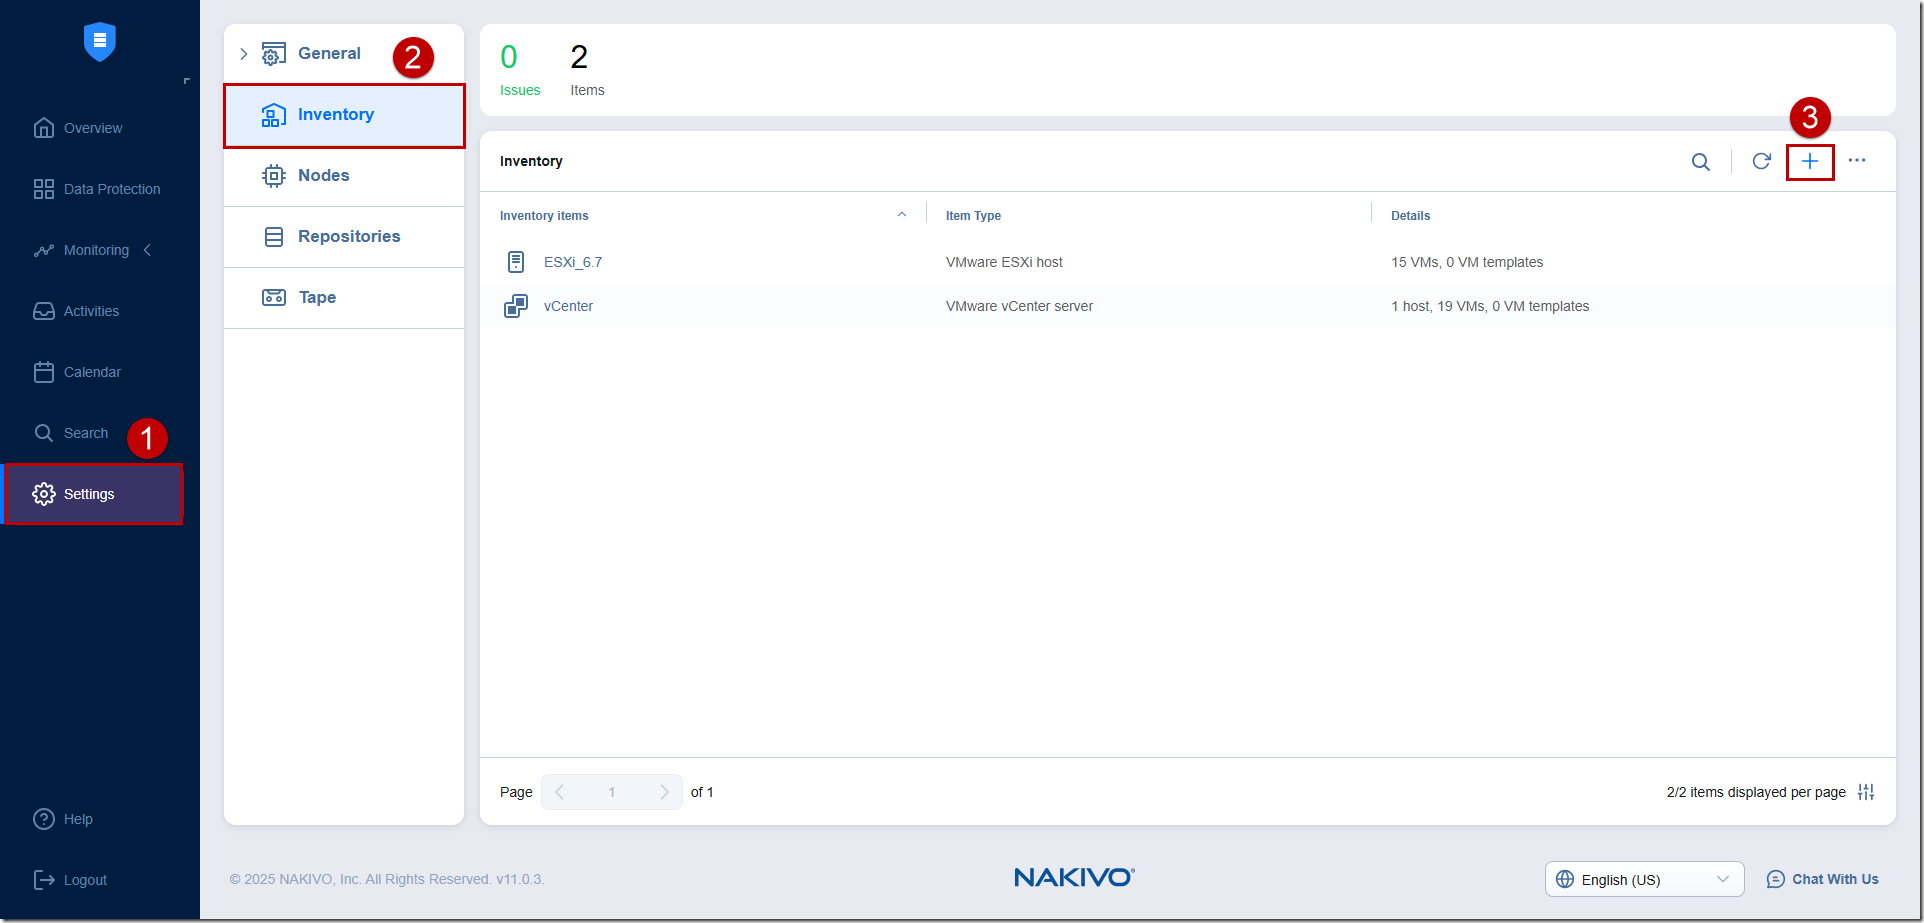Click the NAKIVO footer logo

tap(1074, 877)
